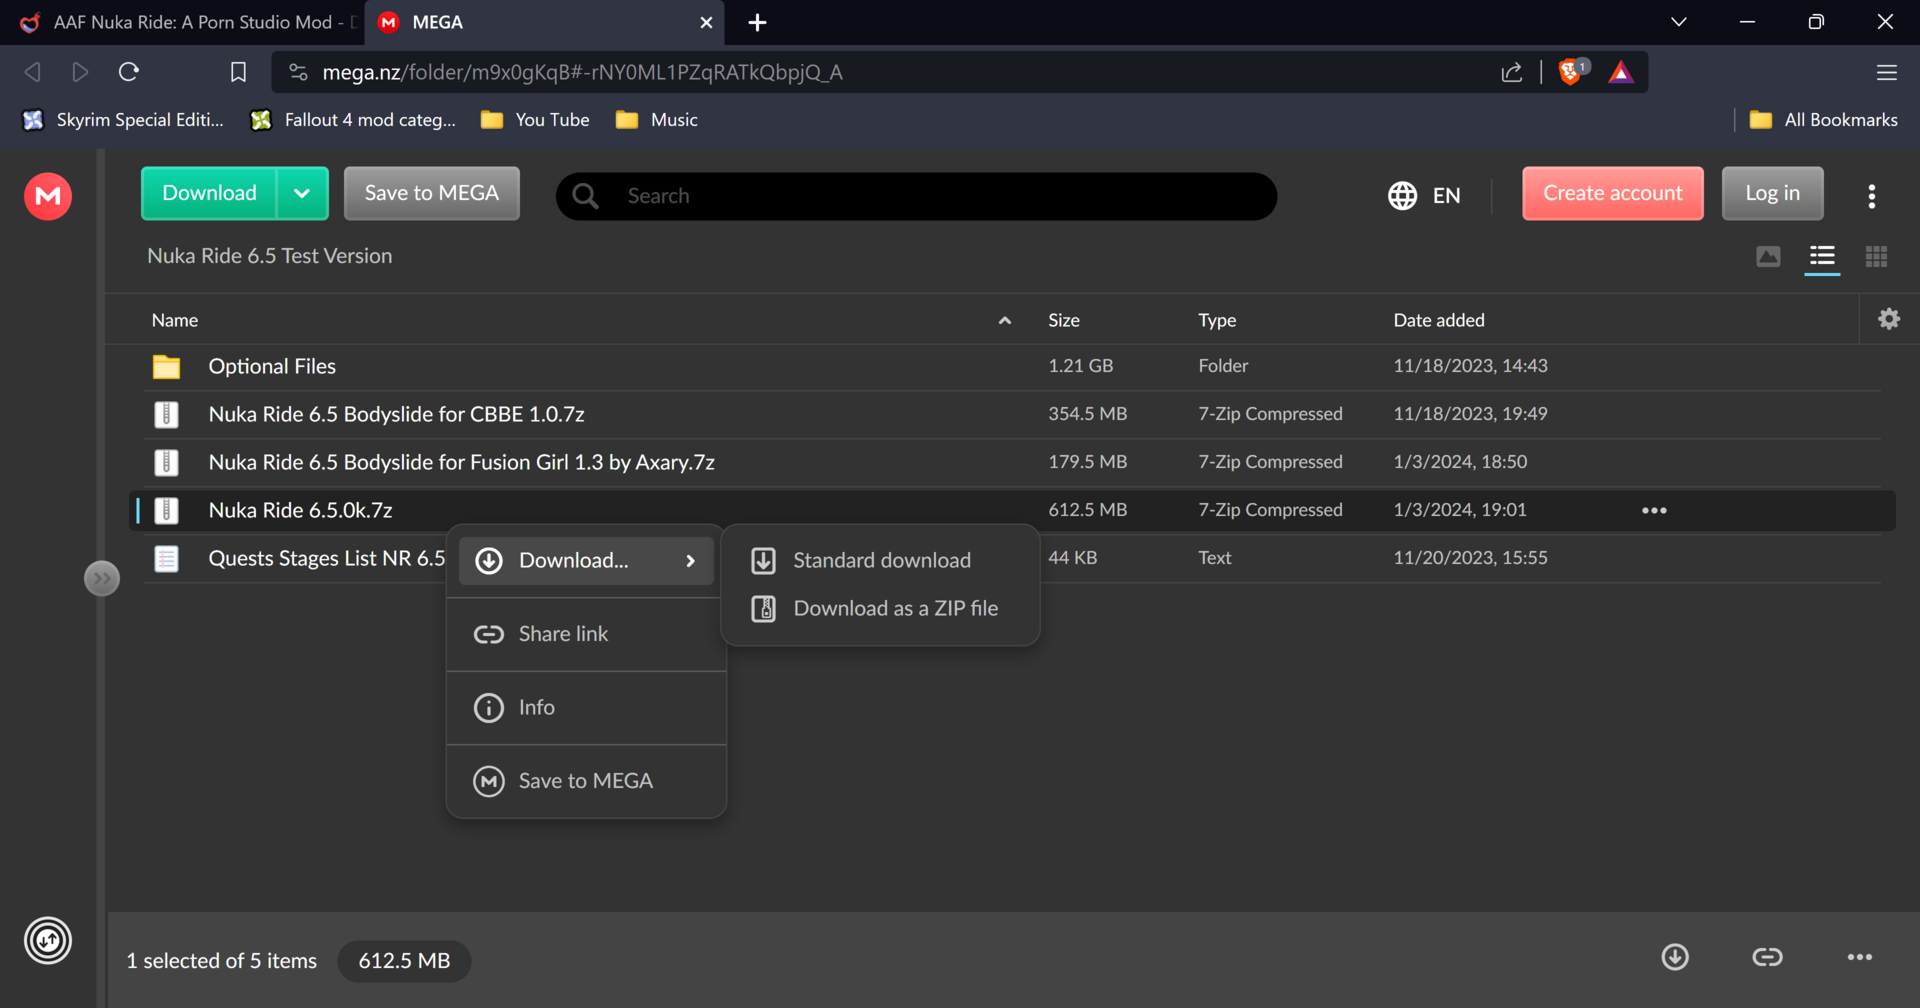Expand the collapsed left sidebar arrow
This screenshot has width=1920, height=1008.
click(x=102, y=578)
